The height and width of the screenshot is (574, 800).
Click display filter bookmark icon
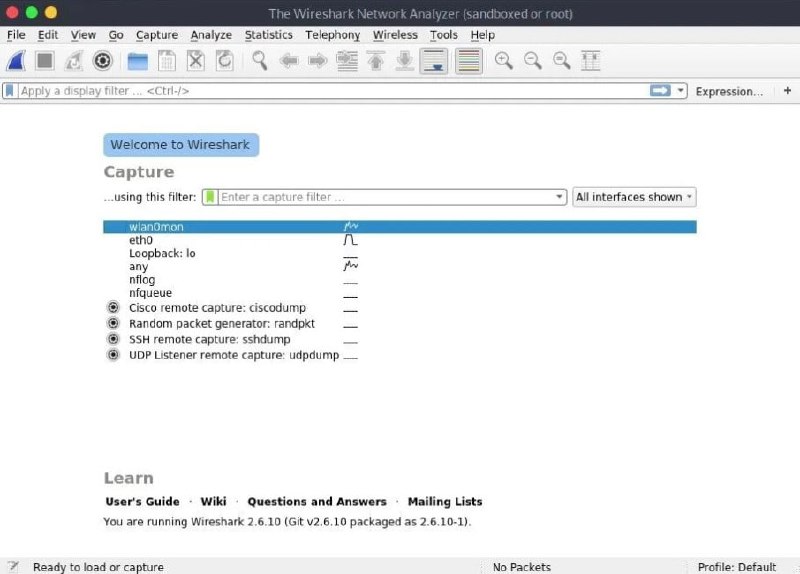[x=10, y=91]
